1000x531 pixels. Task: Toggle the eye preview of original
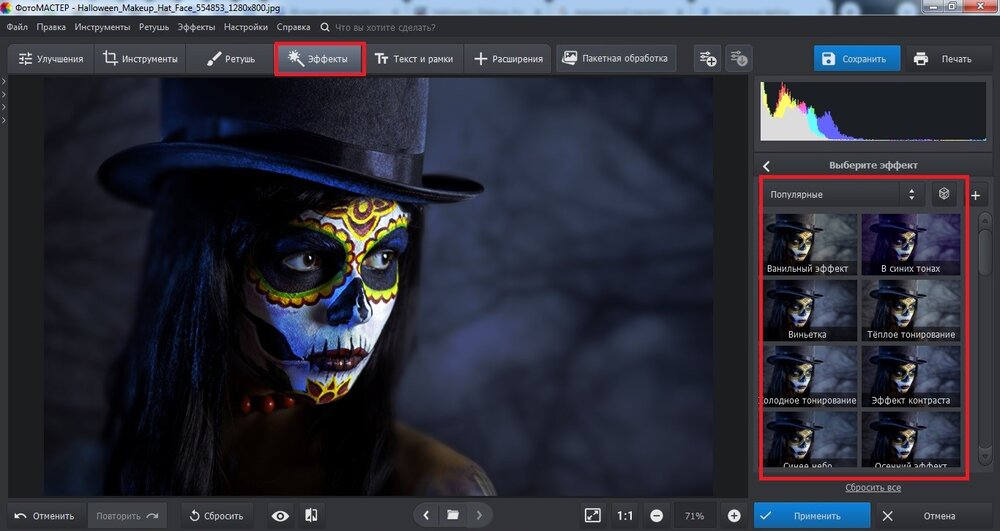point(281,516)
